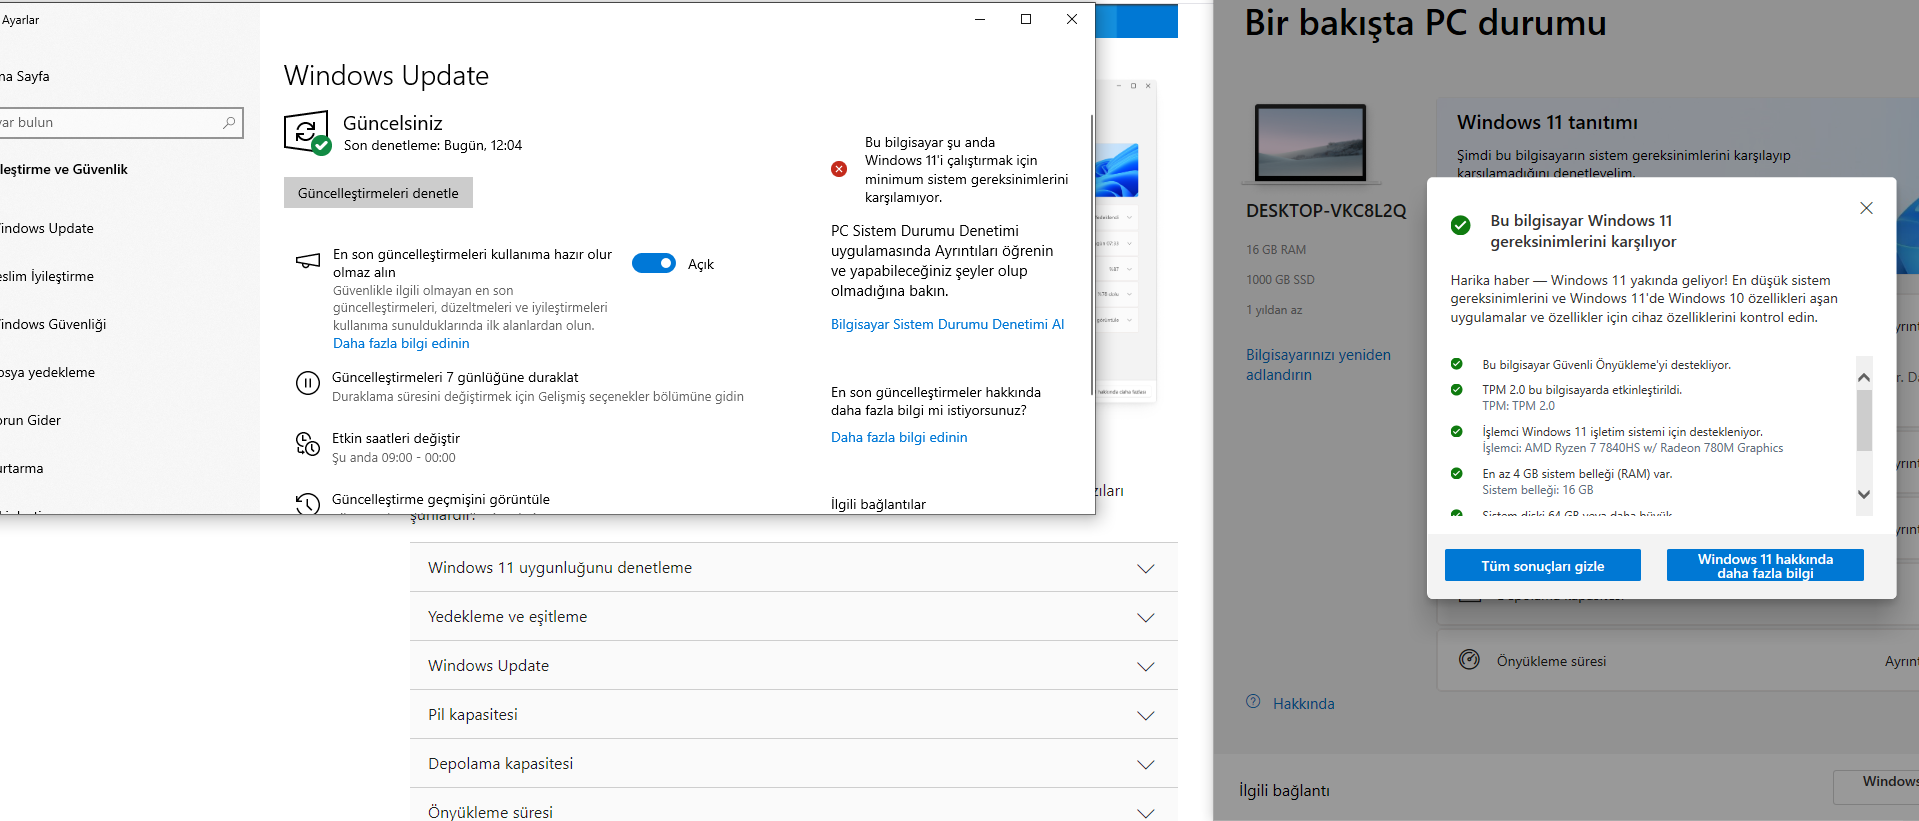
Task: Click the green check beside the İşlemci result
Action: [x=1457, y=431]
